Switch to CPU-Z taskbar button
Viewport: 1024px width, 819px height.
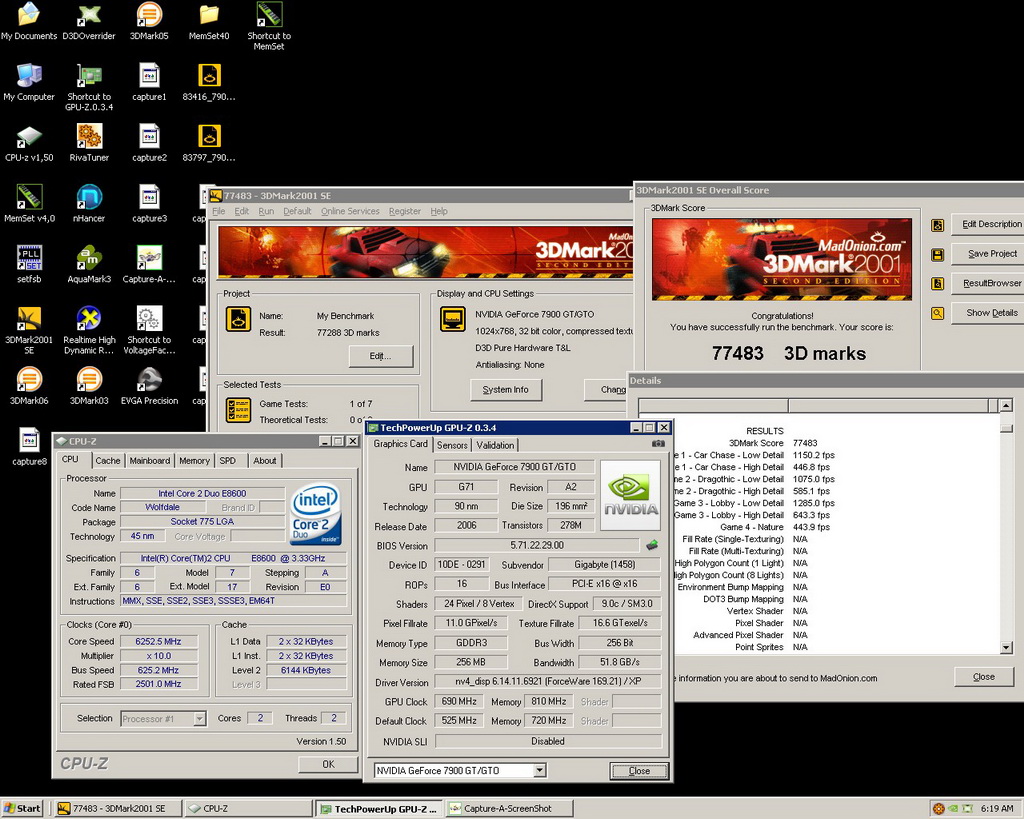(x=247, y=809)
